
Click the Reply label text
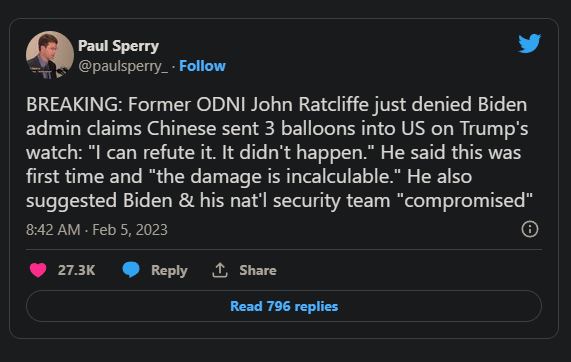(x=169, y=271)
